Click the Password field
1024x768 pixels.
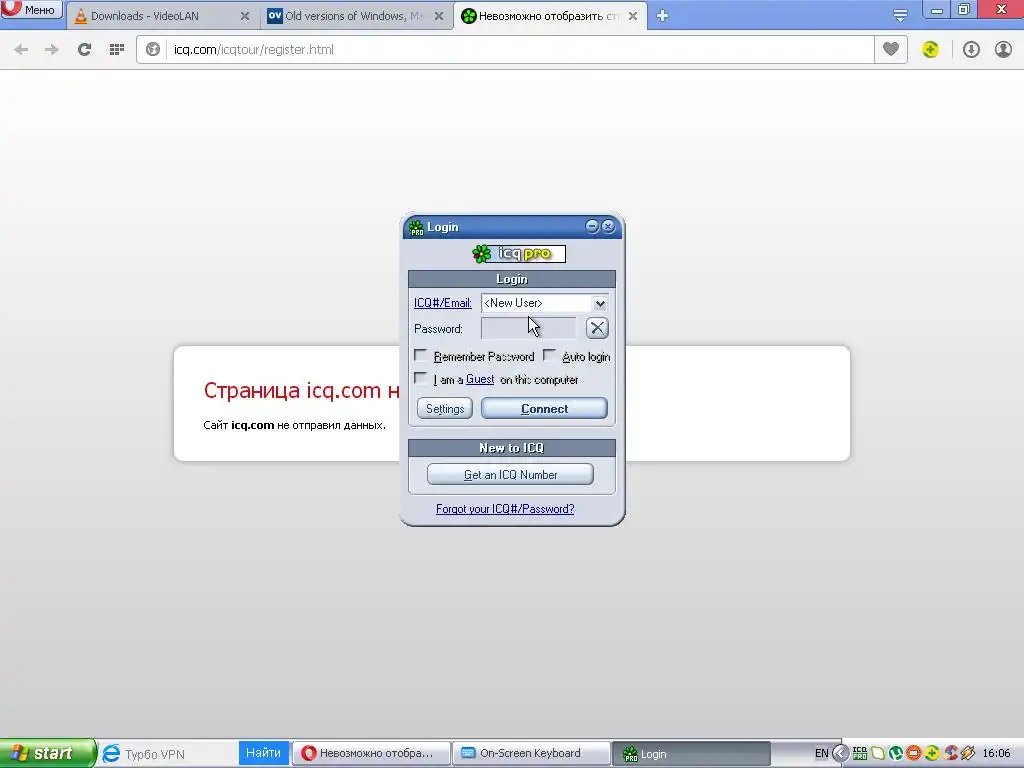(x=528, y=328)
